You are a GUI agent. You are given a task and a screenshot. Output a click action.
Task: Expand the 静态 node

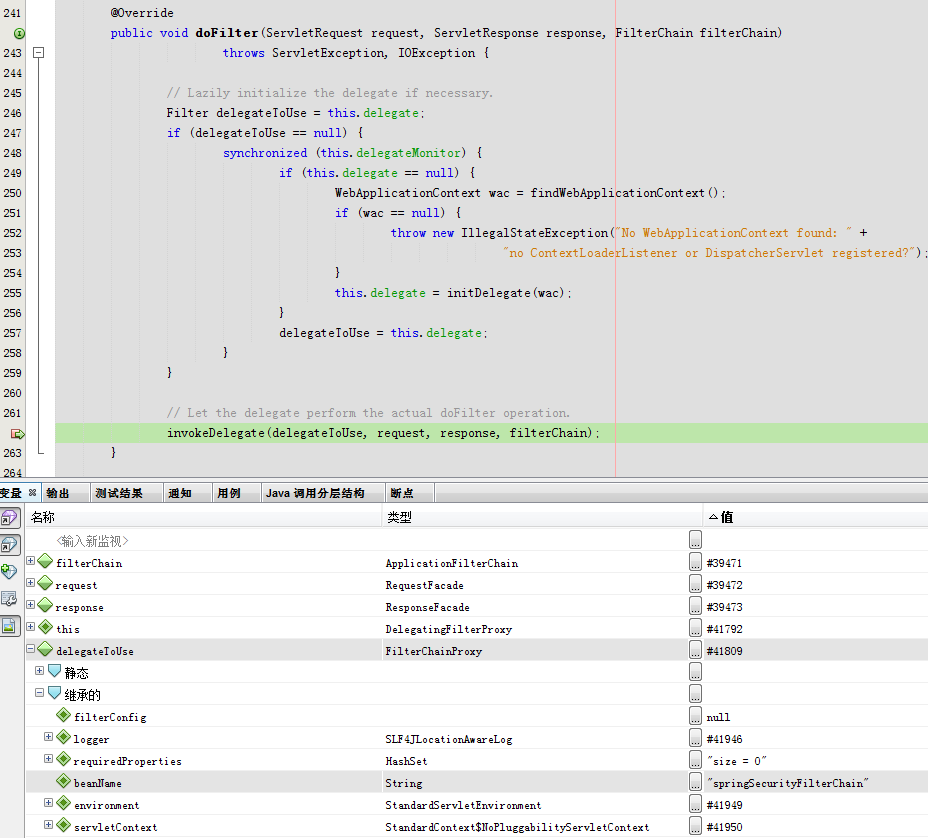click(x=40, y=671)
